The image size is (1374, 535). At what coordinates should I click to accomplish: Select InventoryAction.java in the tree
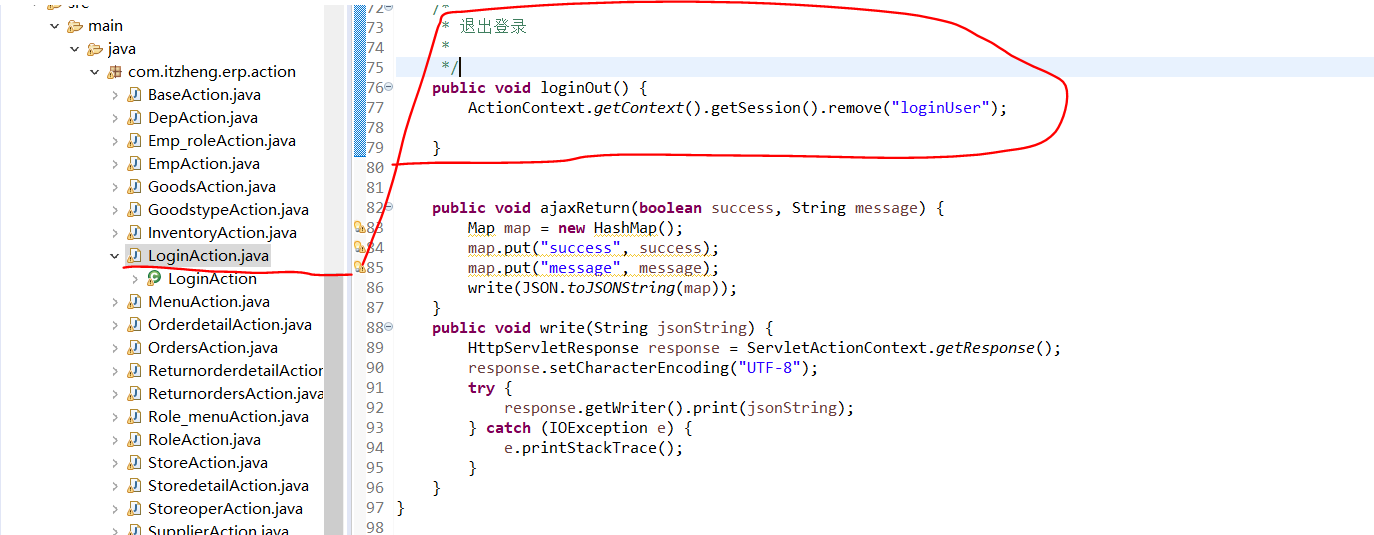[x=222, y=233]
